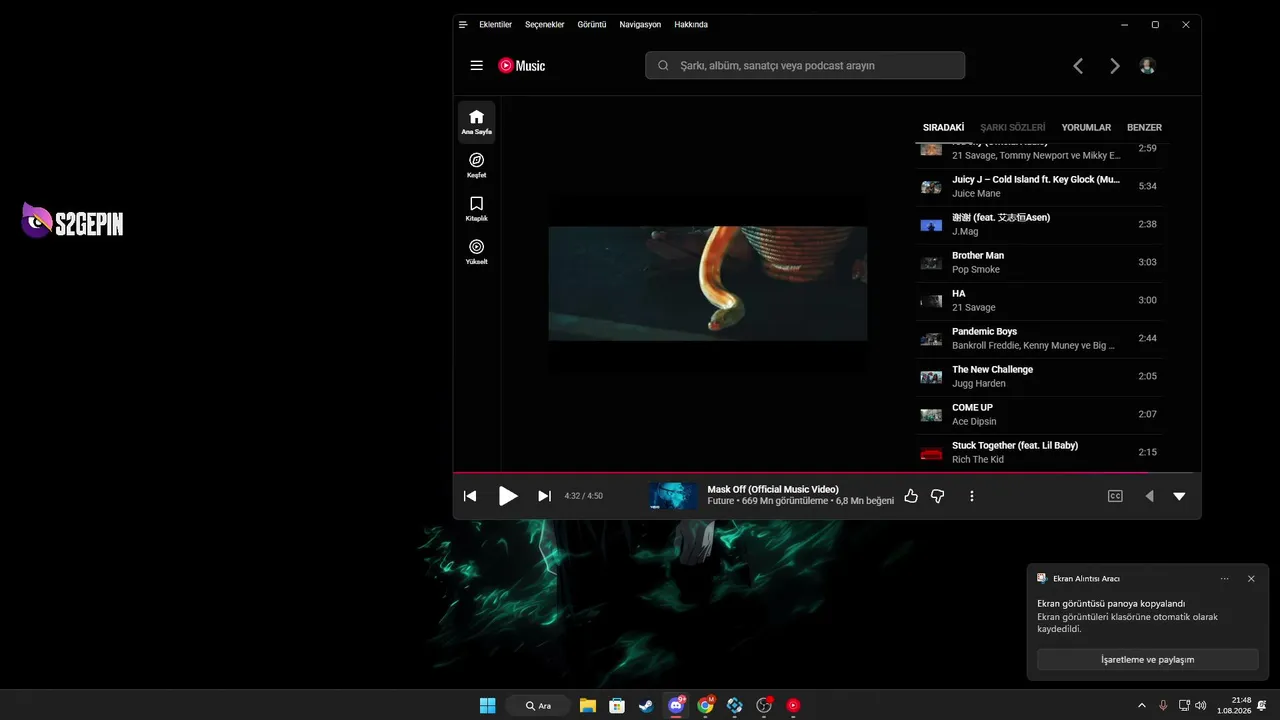Play the paused song
Image resolution: width=1280 pixels, height=720 pixels.
(x=508, y=496)
